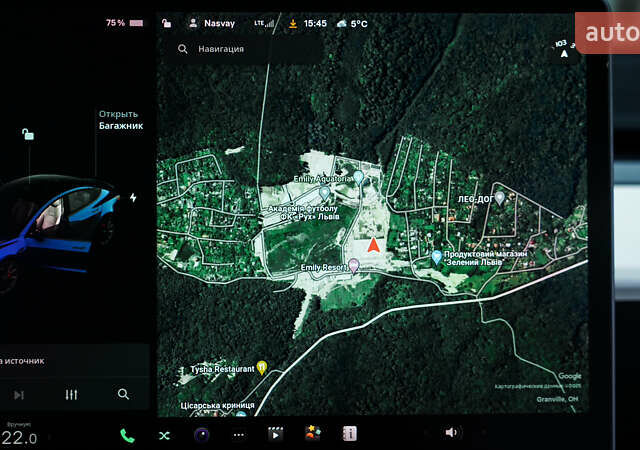Open the software download icon

click(x=293, y=24)
